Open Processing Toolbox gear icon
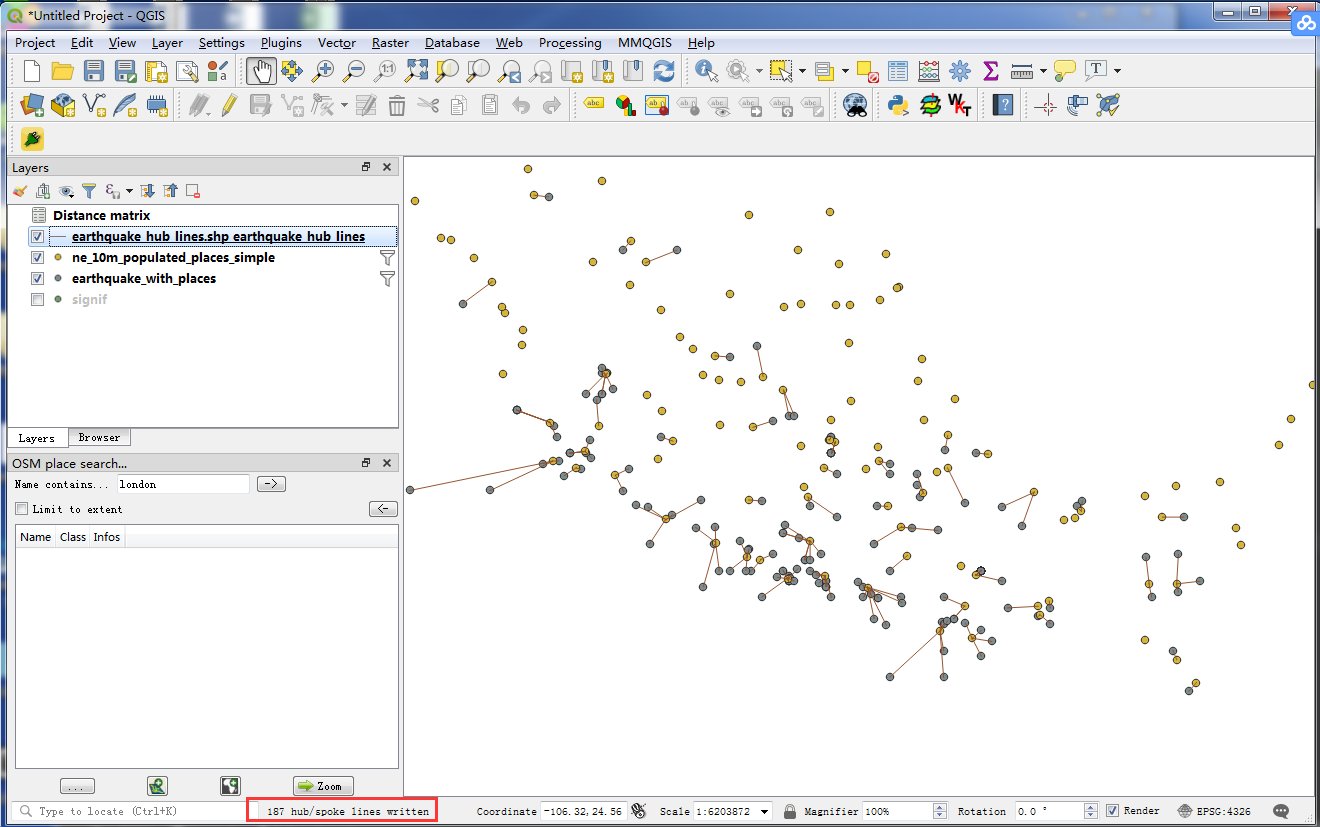Viewport: 1320px width, 827px height. pos(960,71)
